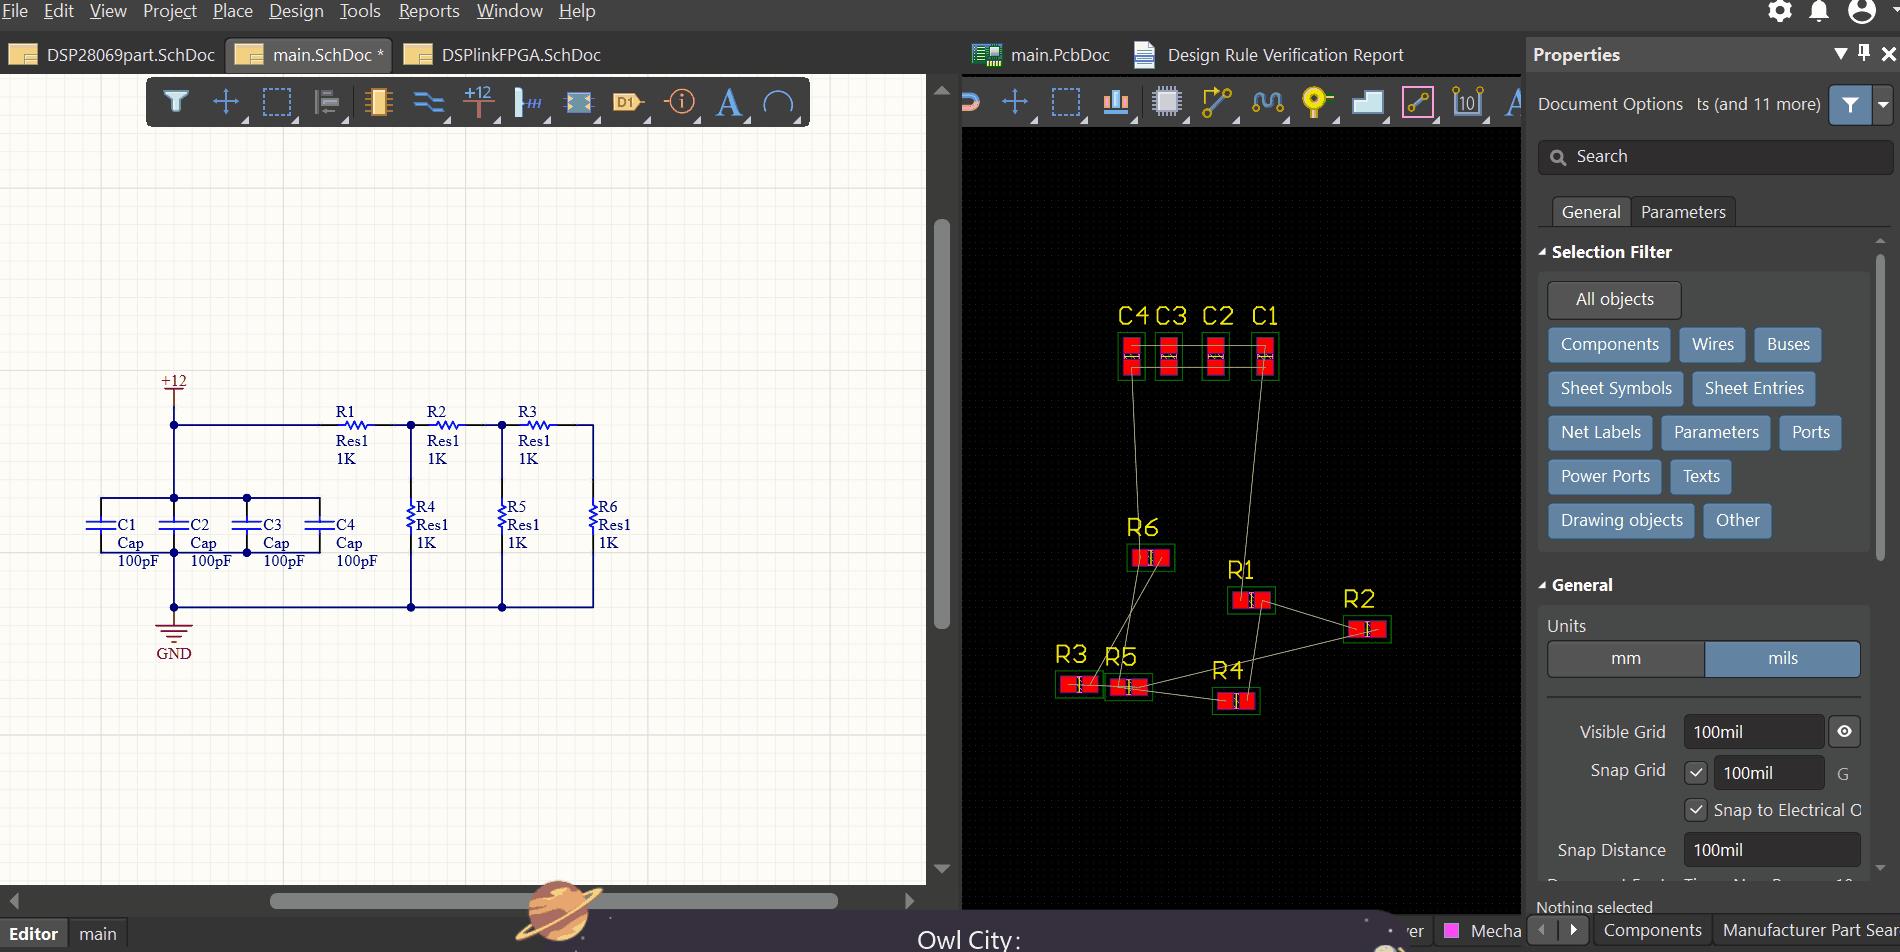
Task: Select the PCB place component chip icon
Action: [1166, 102]
